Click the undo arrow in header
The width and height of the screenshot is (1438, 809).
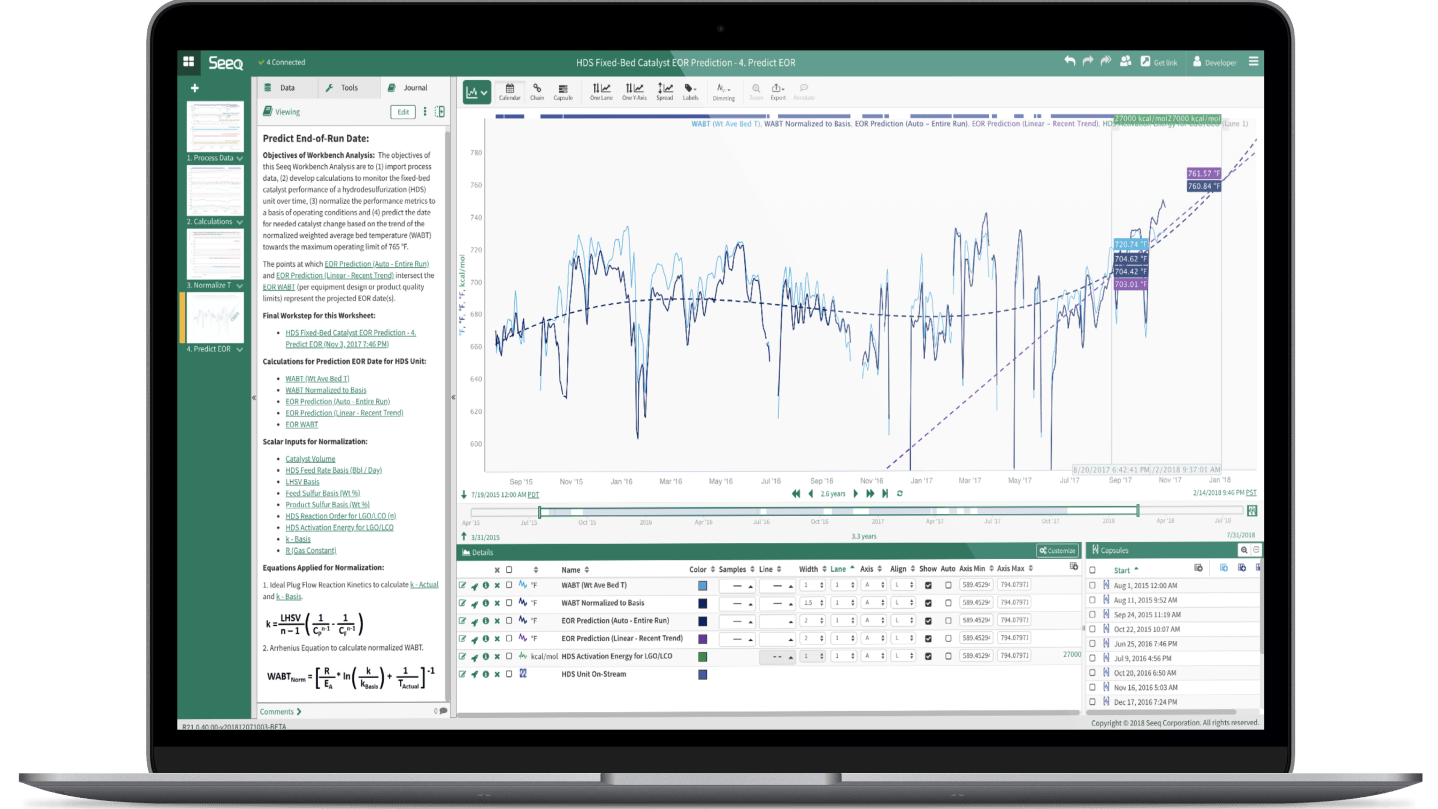click(x=1070, y=62)
